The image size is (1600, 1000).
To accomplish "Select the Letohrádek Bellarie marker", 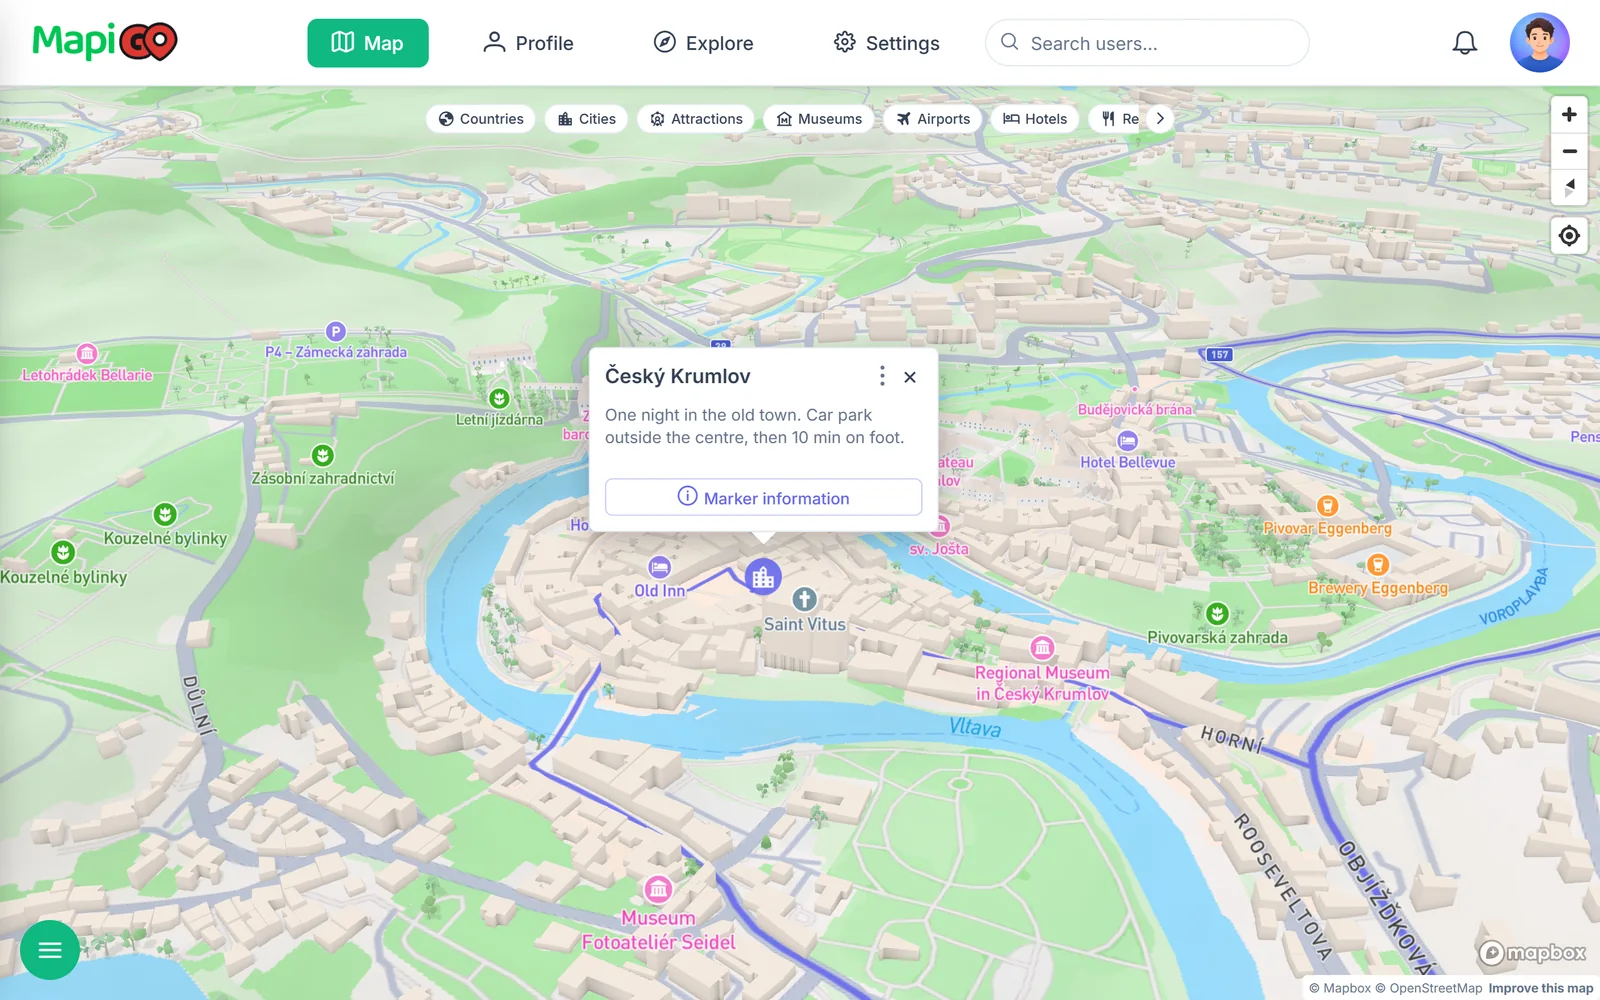I will (87, 353).
